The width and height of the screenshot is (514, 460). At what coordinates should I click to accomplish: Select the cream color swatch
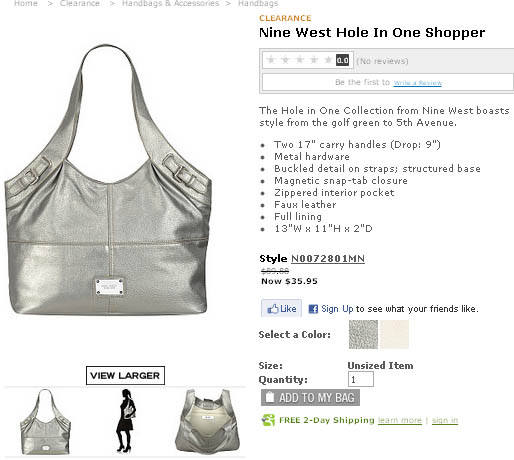(394, 334)
